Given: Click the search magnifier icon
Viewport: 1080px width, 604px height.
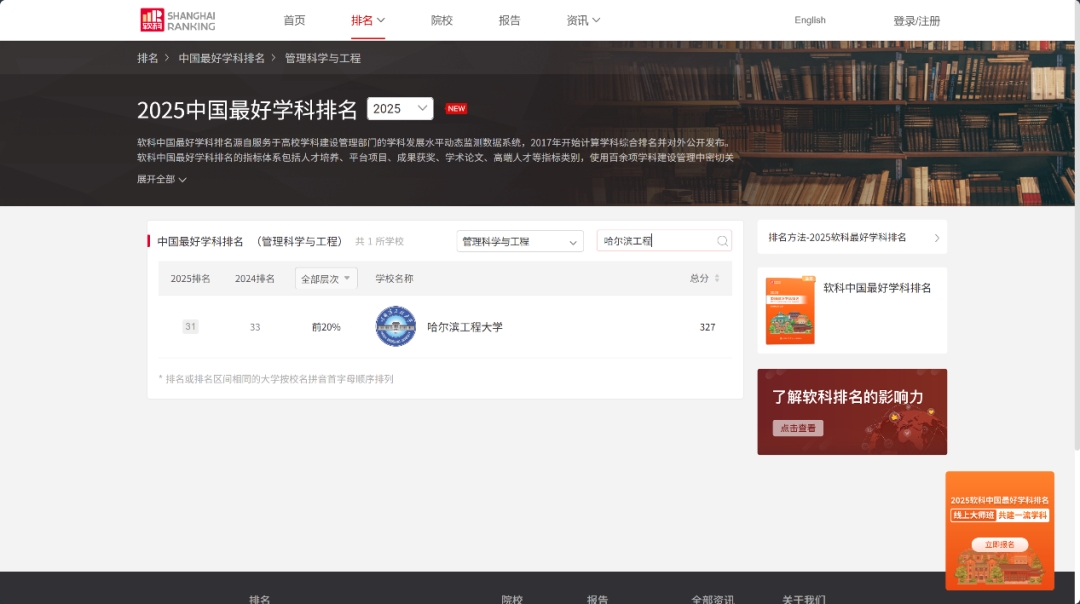Looking at the screenshot, I should [x=722, y=241].
